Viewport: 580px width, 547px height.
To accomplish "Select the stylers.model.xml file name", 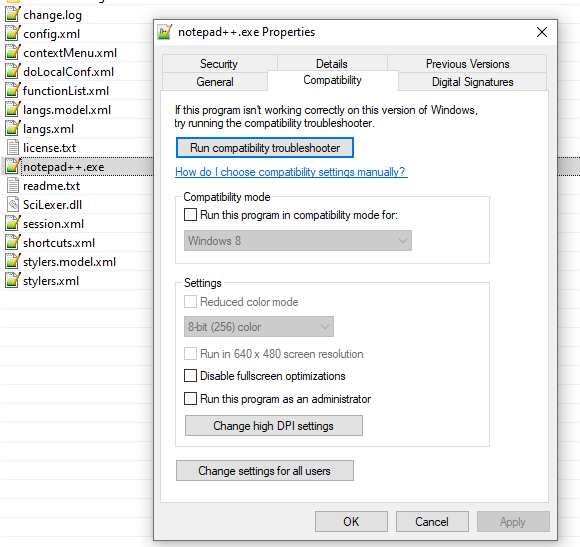I will 69,262.
